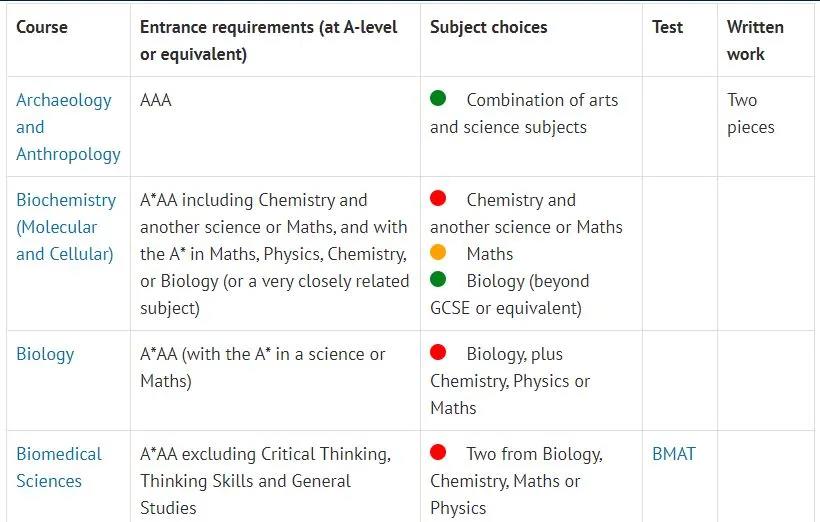The height and width of the screenshot is (522, 820).
Task: Click red dot beside Chemistry and another science
Action: pyautogui.click(x=438, y=198)
